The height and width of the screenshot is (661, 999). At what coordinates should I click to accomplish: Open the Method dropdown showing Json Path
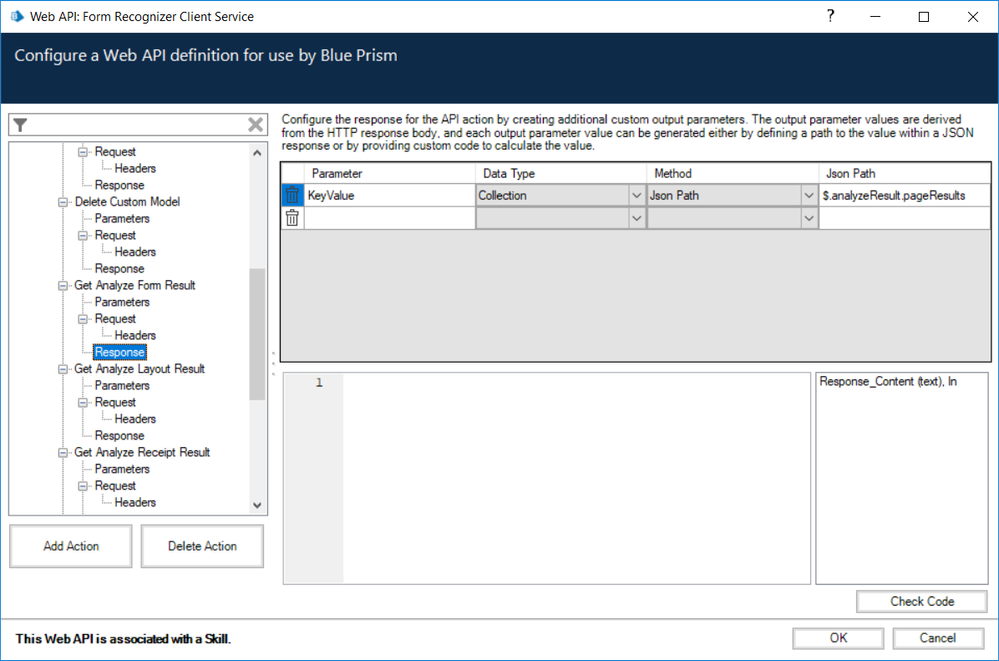[x=809, y=196]
